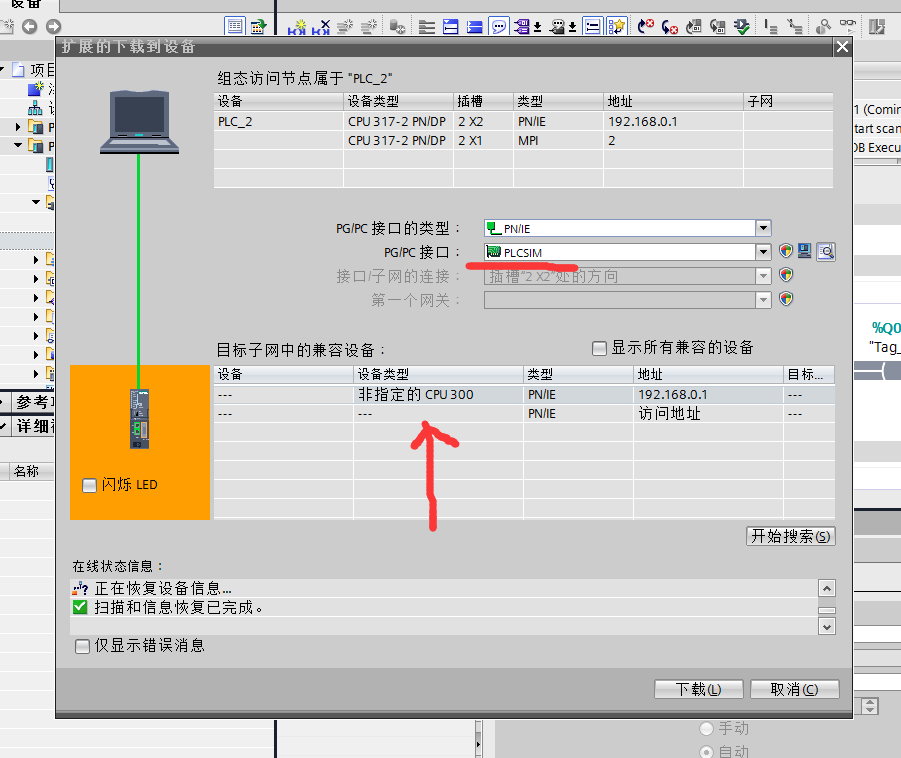This screenshot has height=758, width=901.
Task: Click the spinner control behind the dialog's bottom right
Action: 870,706
